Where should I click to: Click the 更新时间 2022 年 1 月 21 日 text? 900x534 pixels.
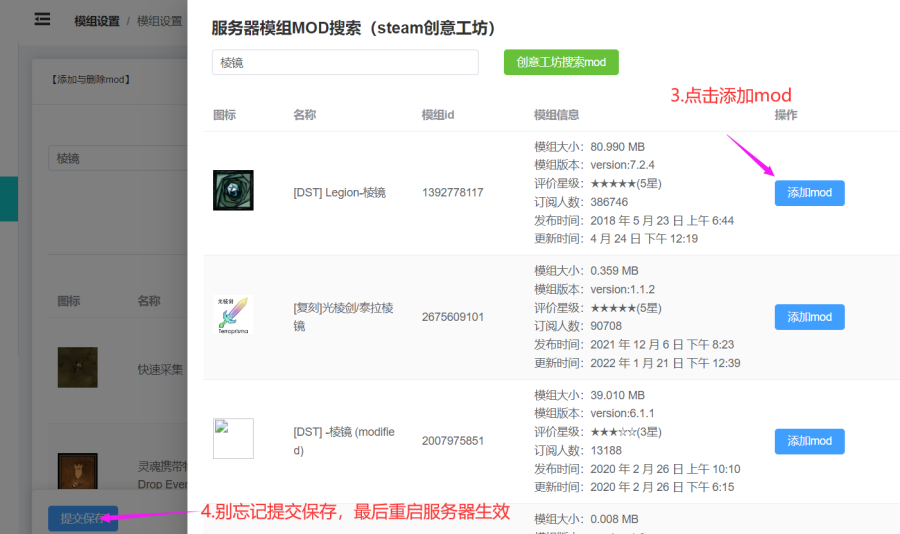[637, 363]
